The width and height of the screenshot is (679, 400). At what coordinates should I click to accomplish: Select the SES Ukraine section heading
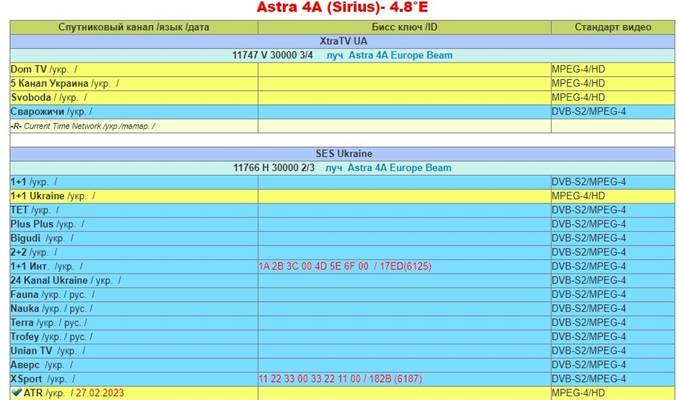pos(343,154)
